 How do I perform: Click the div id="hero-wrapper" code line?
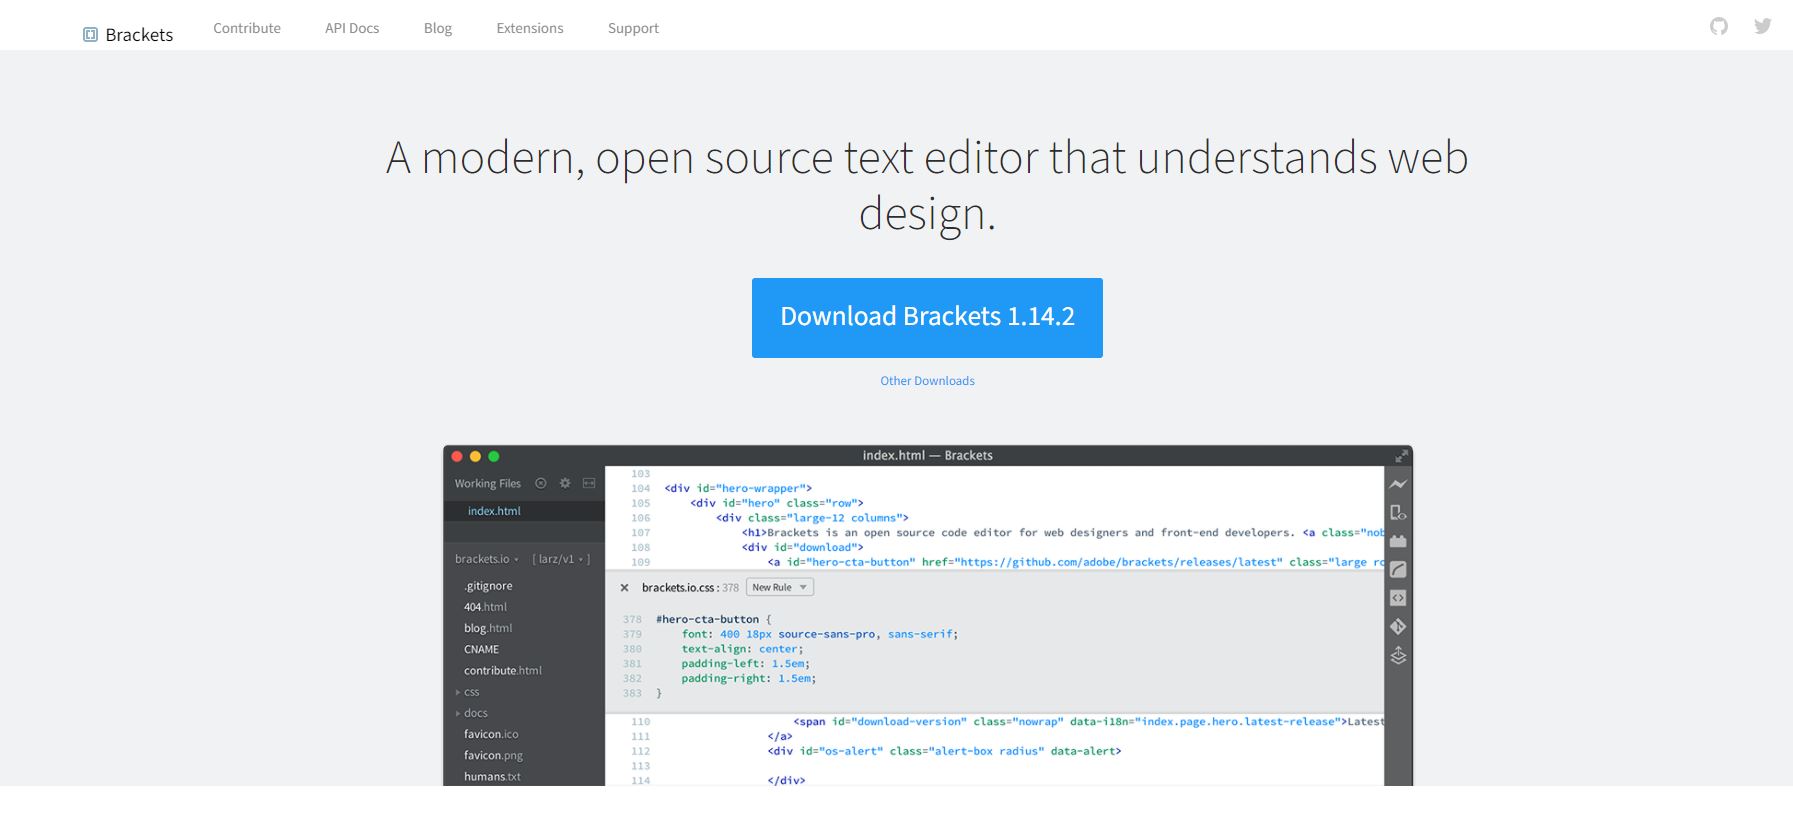pos(738,489)
